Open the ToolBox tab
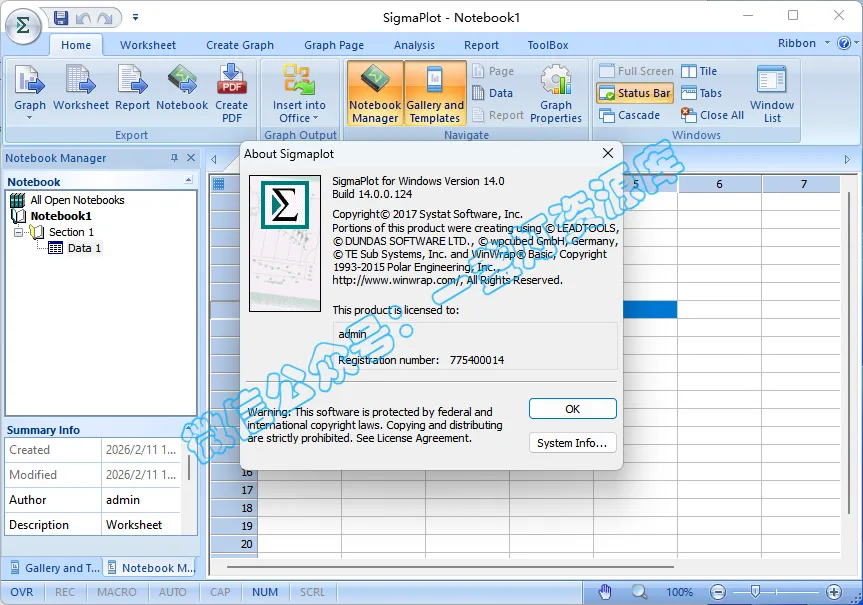The height and width of the screenshot is (605, 863). (548, 45)
